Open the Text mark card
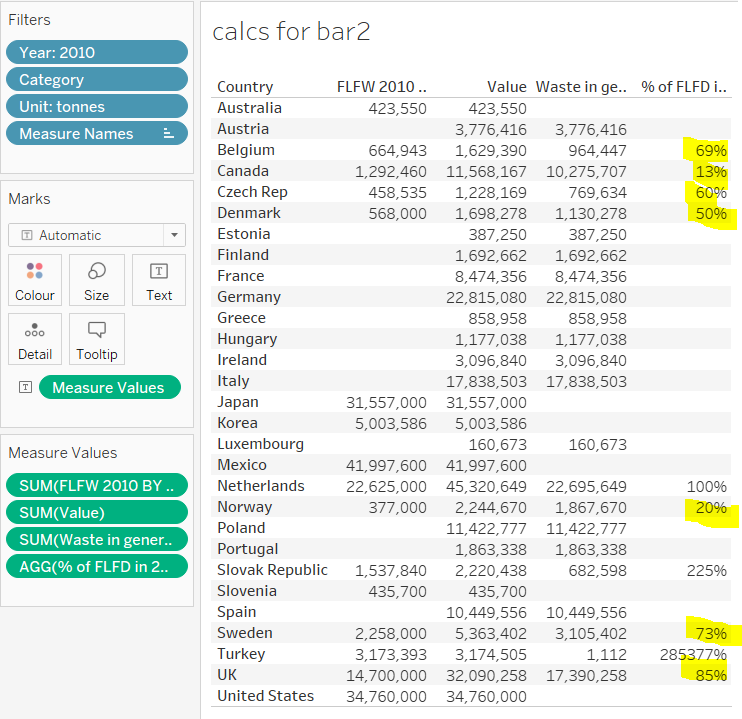742x719 pixels. point(159,280)
